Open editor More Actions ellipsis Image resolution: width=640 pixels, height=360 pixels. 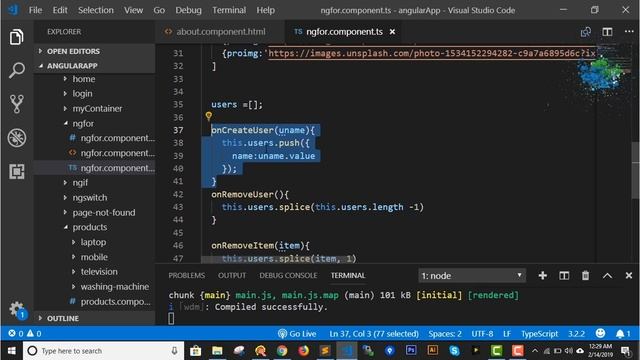pyautogui.click(x=629, y=31)
